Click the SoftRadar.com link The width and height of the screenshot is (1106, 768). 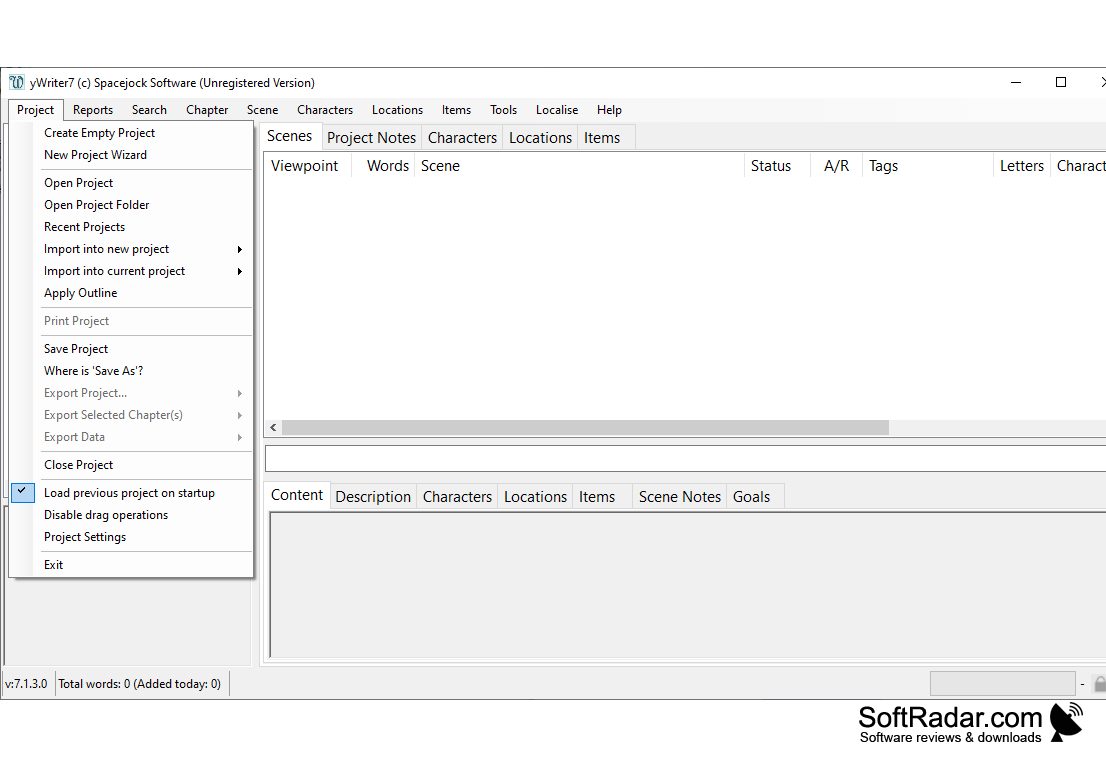coord(950,717)
